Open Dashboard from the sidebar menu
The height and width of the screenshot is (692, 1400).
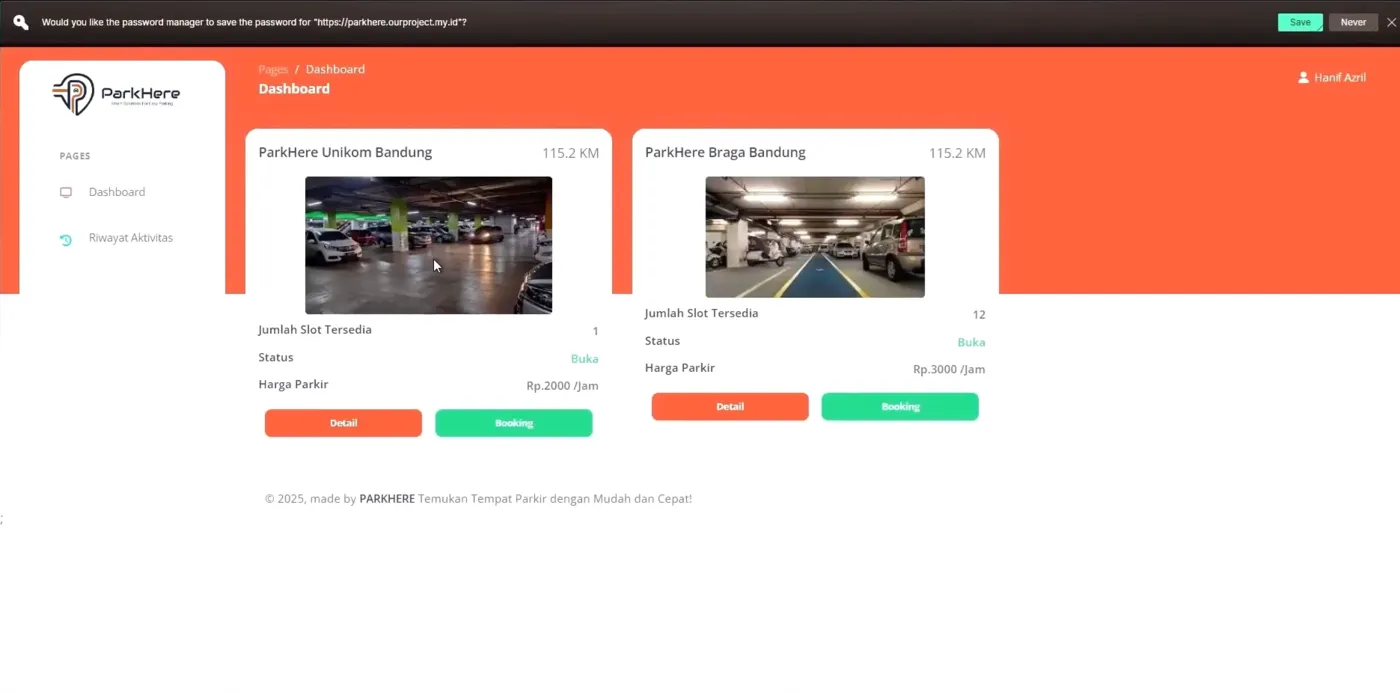pos(117,192)
